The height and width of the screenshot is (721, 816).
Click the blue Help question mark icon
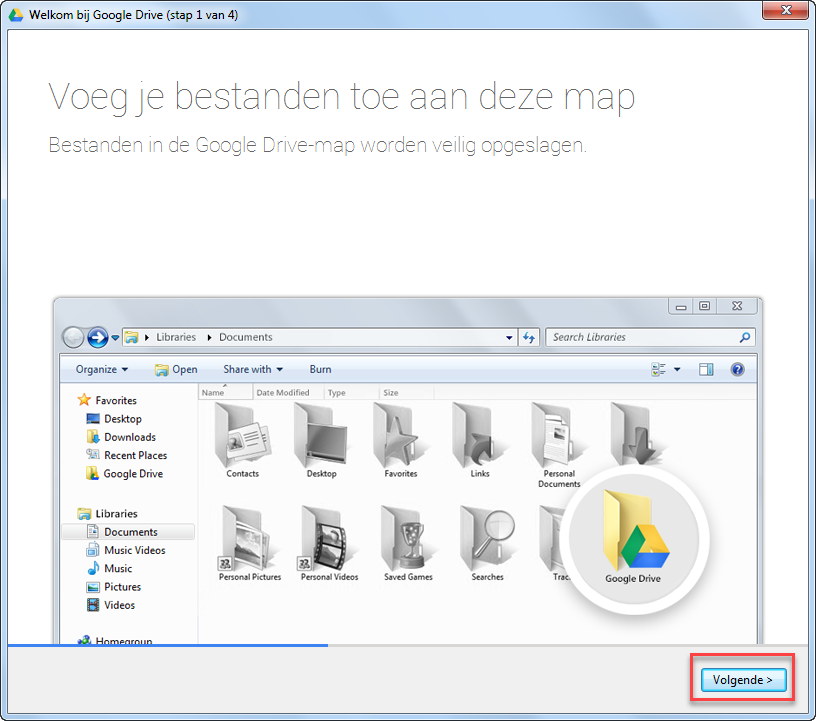click(737, 370)
